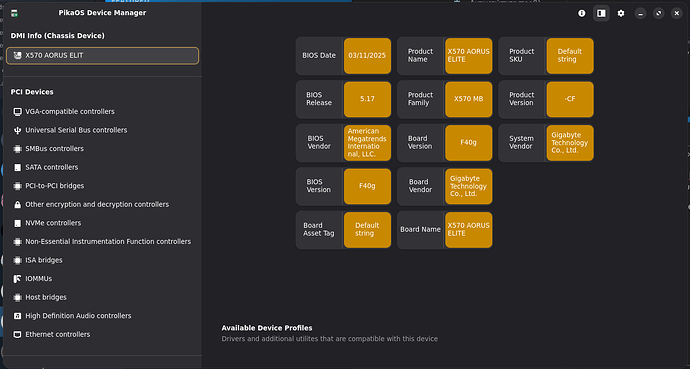
Task: Click the About info icon in header
Action: tap(582, 13)
